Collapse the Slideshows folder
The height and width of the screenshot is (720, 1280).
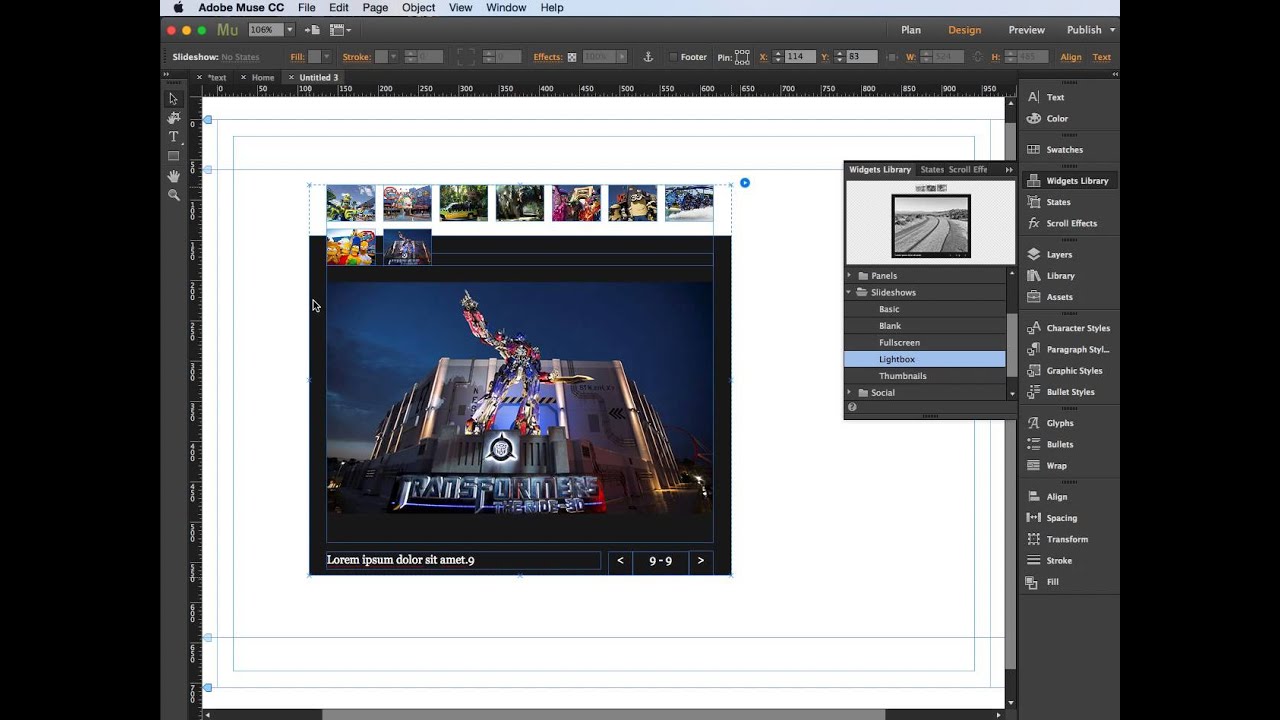pyautogui.click(x=850, y=293)
